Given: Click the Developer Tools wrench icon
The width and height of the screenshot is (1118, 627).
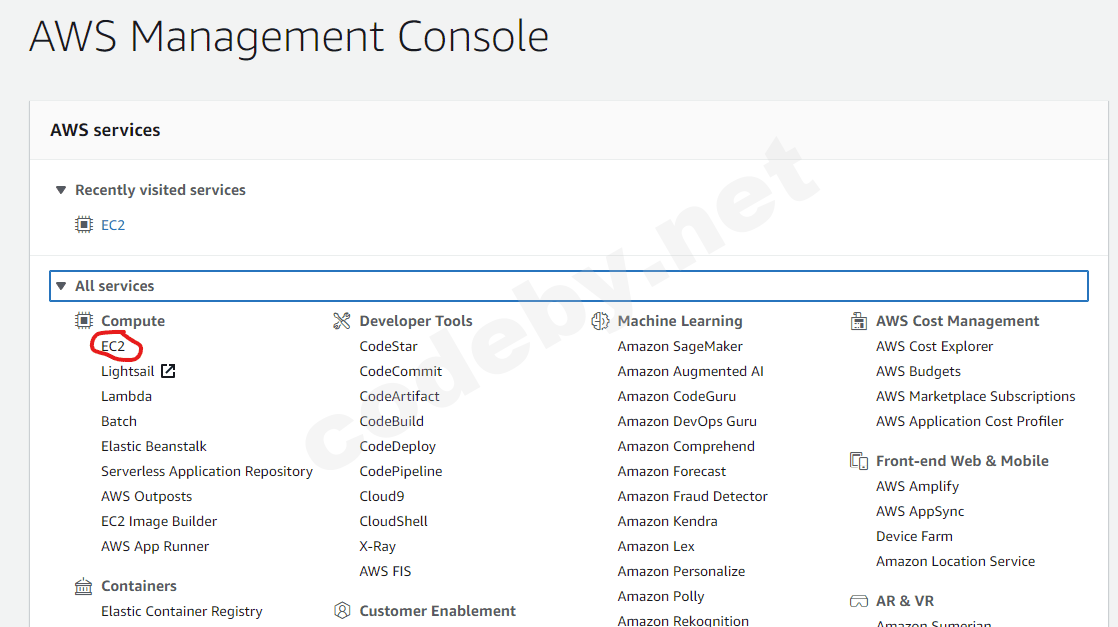Looking at the screenshot, I should tap(342, 321).
